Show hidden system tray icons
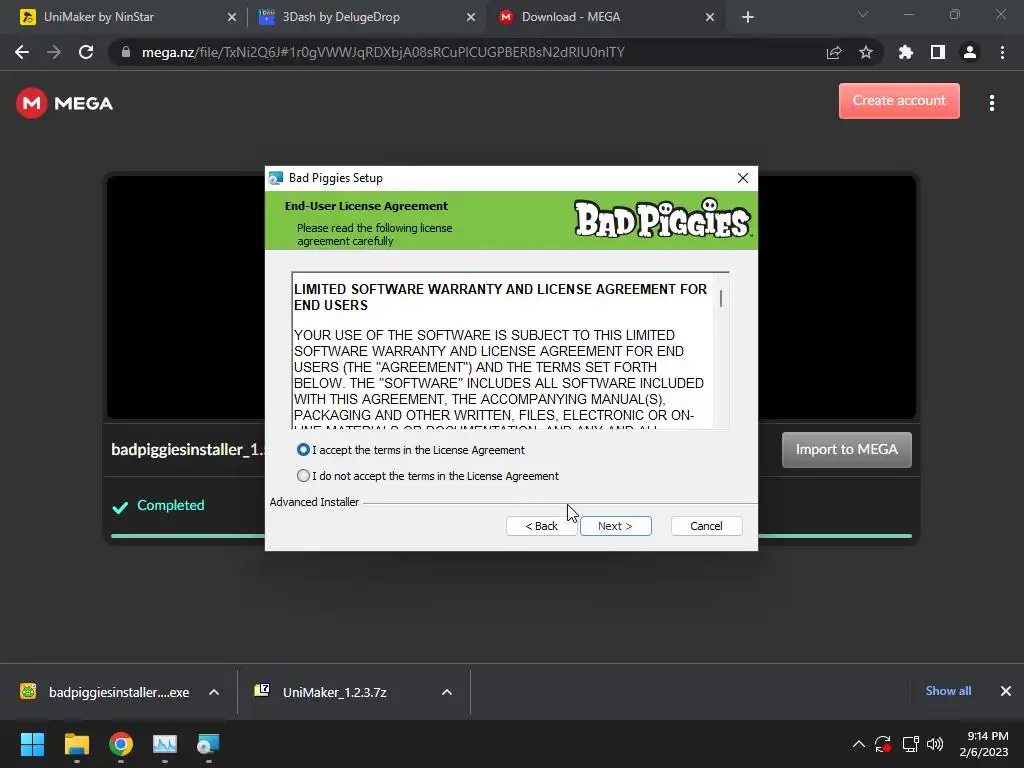This screenshot has width=1024, height=768. coord(859,744)
